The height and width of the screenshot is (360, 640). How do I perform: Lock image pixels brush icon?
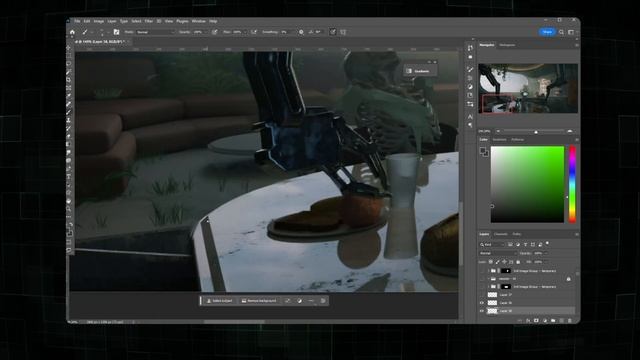point(498,262)
